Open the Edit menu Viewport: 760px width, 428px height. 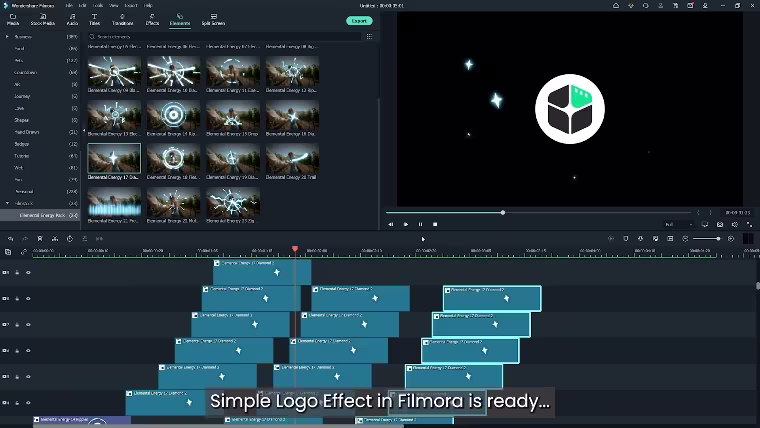[x=82, y=6]
